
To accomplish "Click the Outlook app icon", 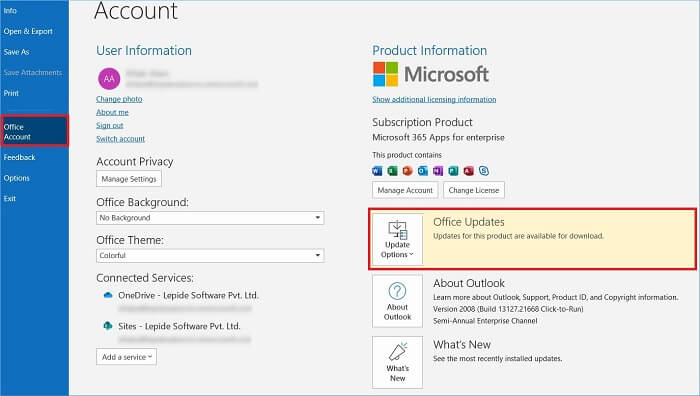I will click(x=423, y=171).
